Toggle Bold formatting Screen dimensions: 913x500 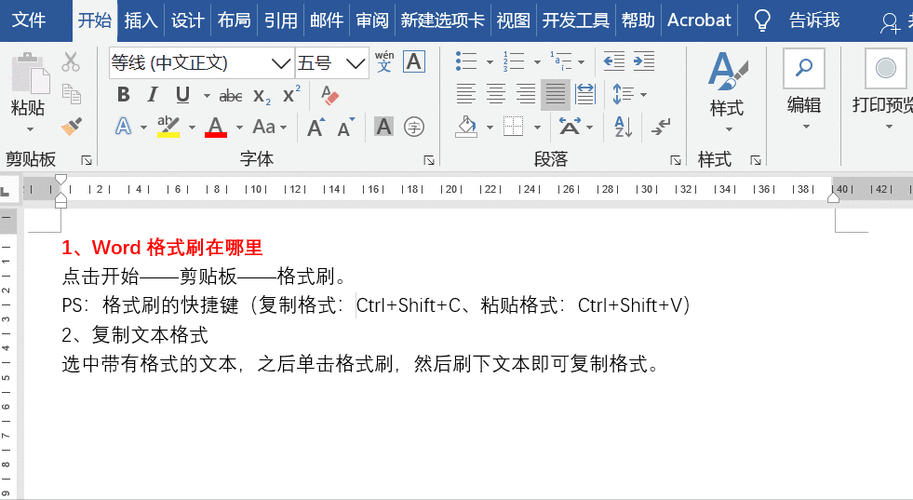tap(123, 94)
